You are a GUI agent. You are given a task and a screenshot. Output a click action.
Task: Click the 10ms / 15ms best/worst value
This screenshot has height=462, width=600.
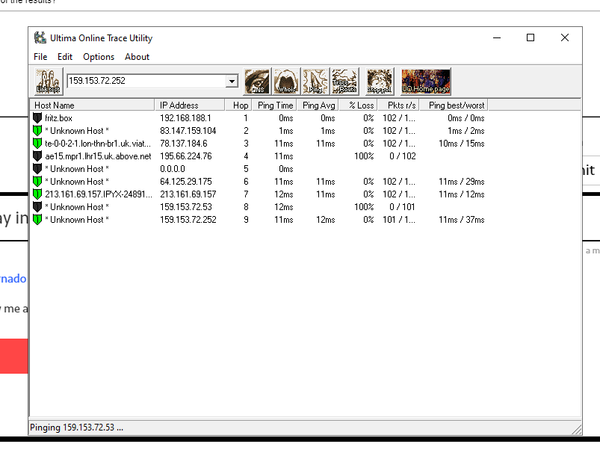pos(461,143)
